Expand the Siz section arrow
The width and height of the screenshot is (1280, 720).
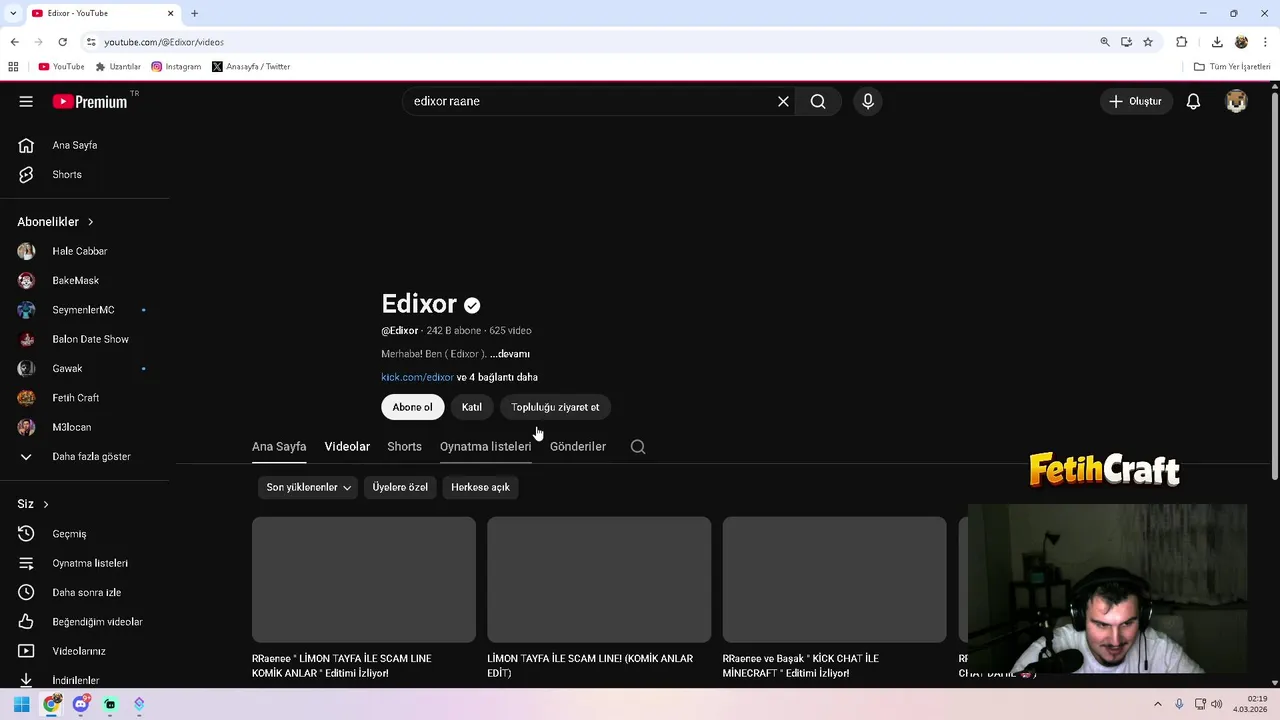point(45,504)
